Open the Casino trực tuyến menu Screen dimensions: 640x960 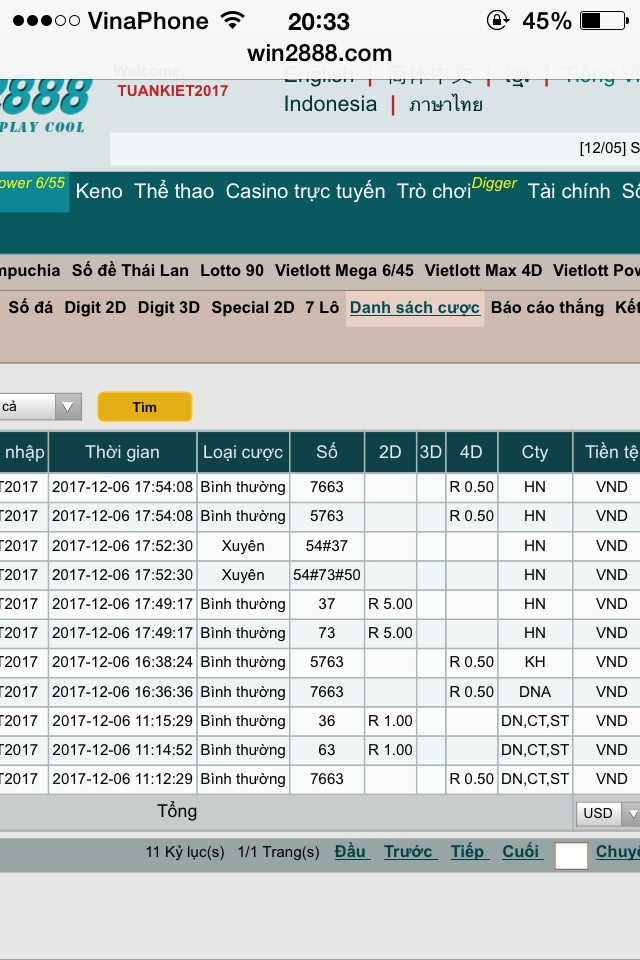point(305,191)
